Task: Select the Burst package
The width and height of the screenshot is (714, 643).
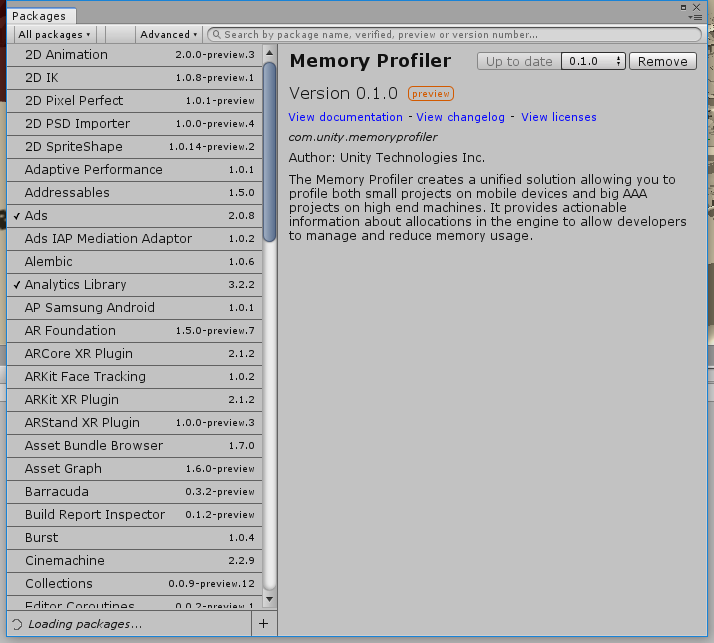Action: coord(135,538)
